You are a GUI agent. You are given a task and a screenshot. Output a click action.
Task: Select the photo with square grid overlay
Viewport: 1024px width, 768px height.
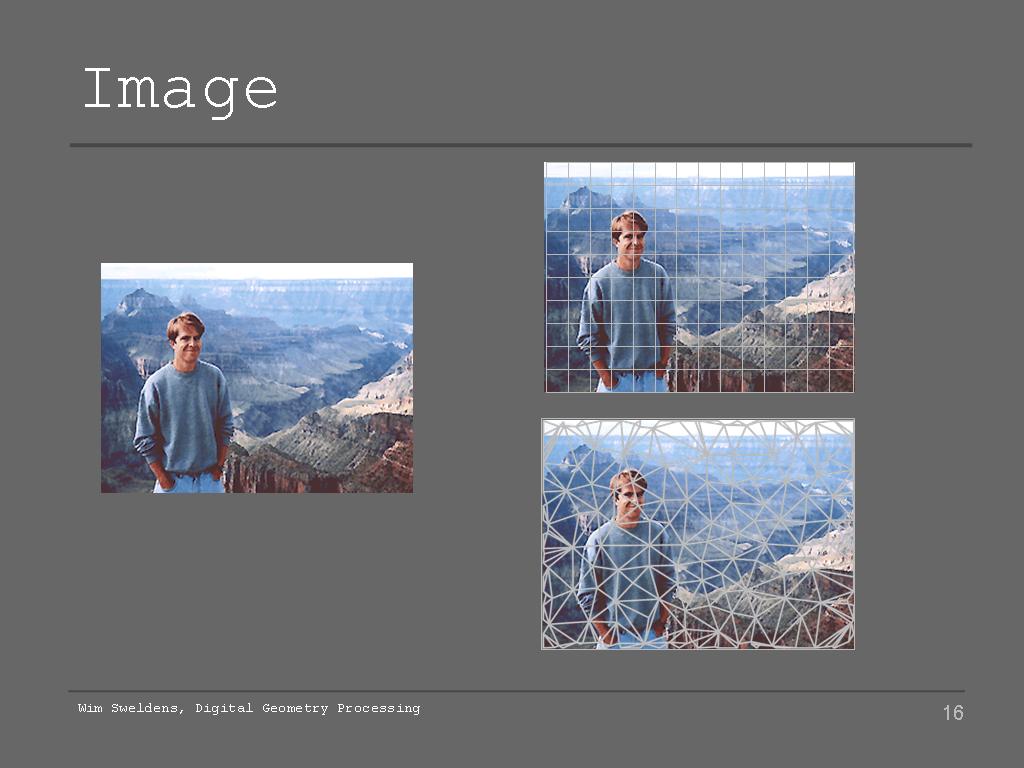(x=699, y=277)
